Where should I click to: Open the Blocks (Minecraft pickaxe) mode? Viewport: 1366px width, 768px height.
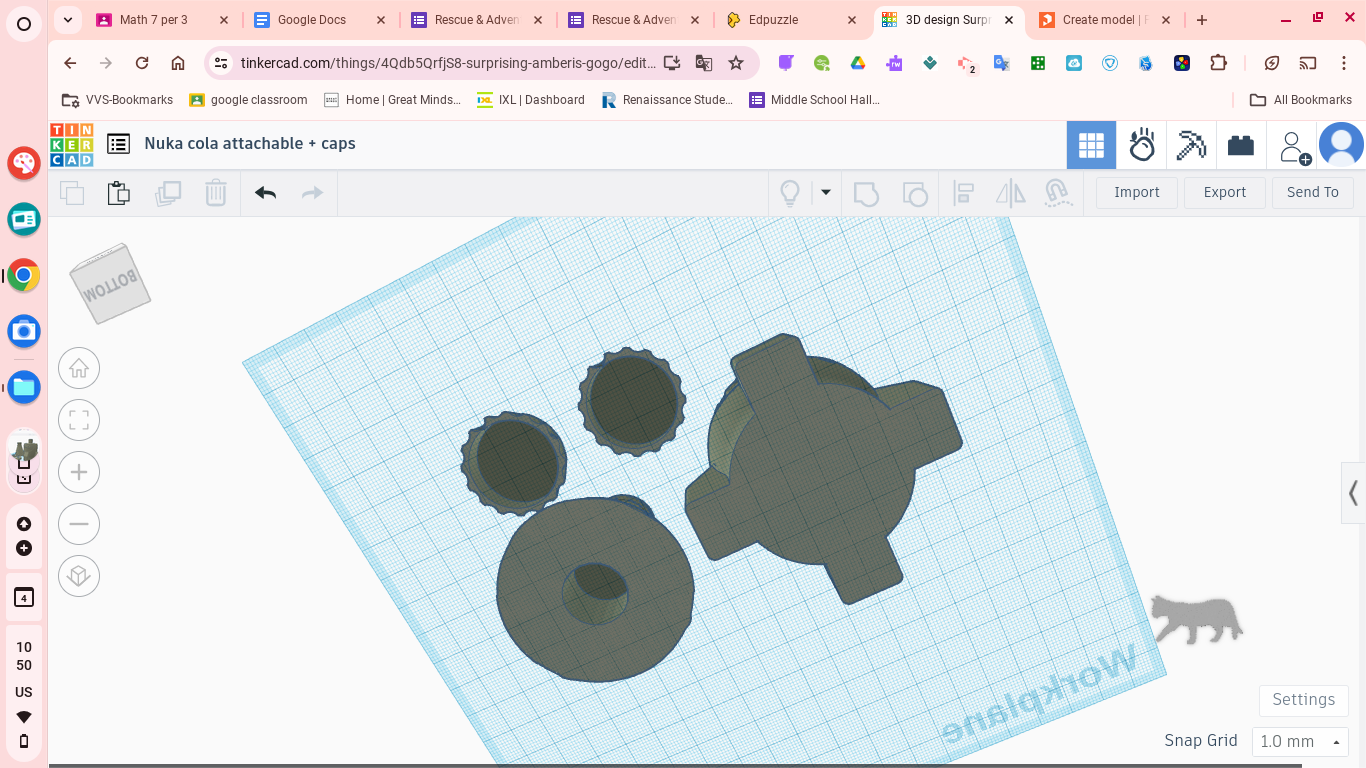[x=1191, y=145]
